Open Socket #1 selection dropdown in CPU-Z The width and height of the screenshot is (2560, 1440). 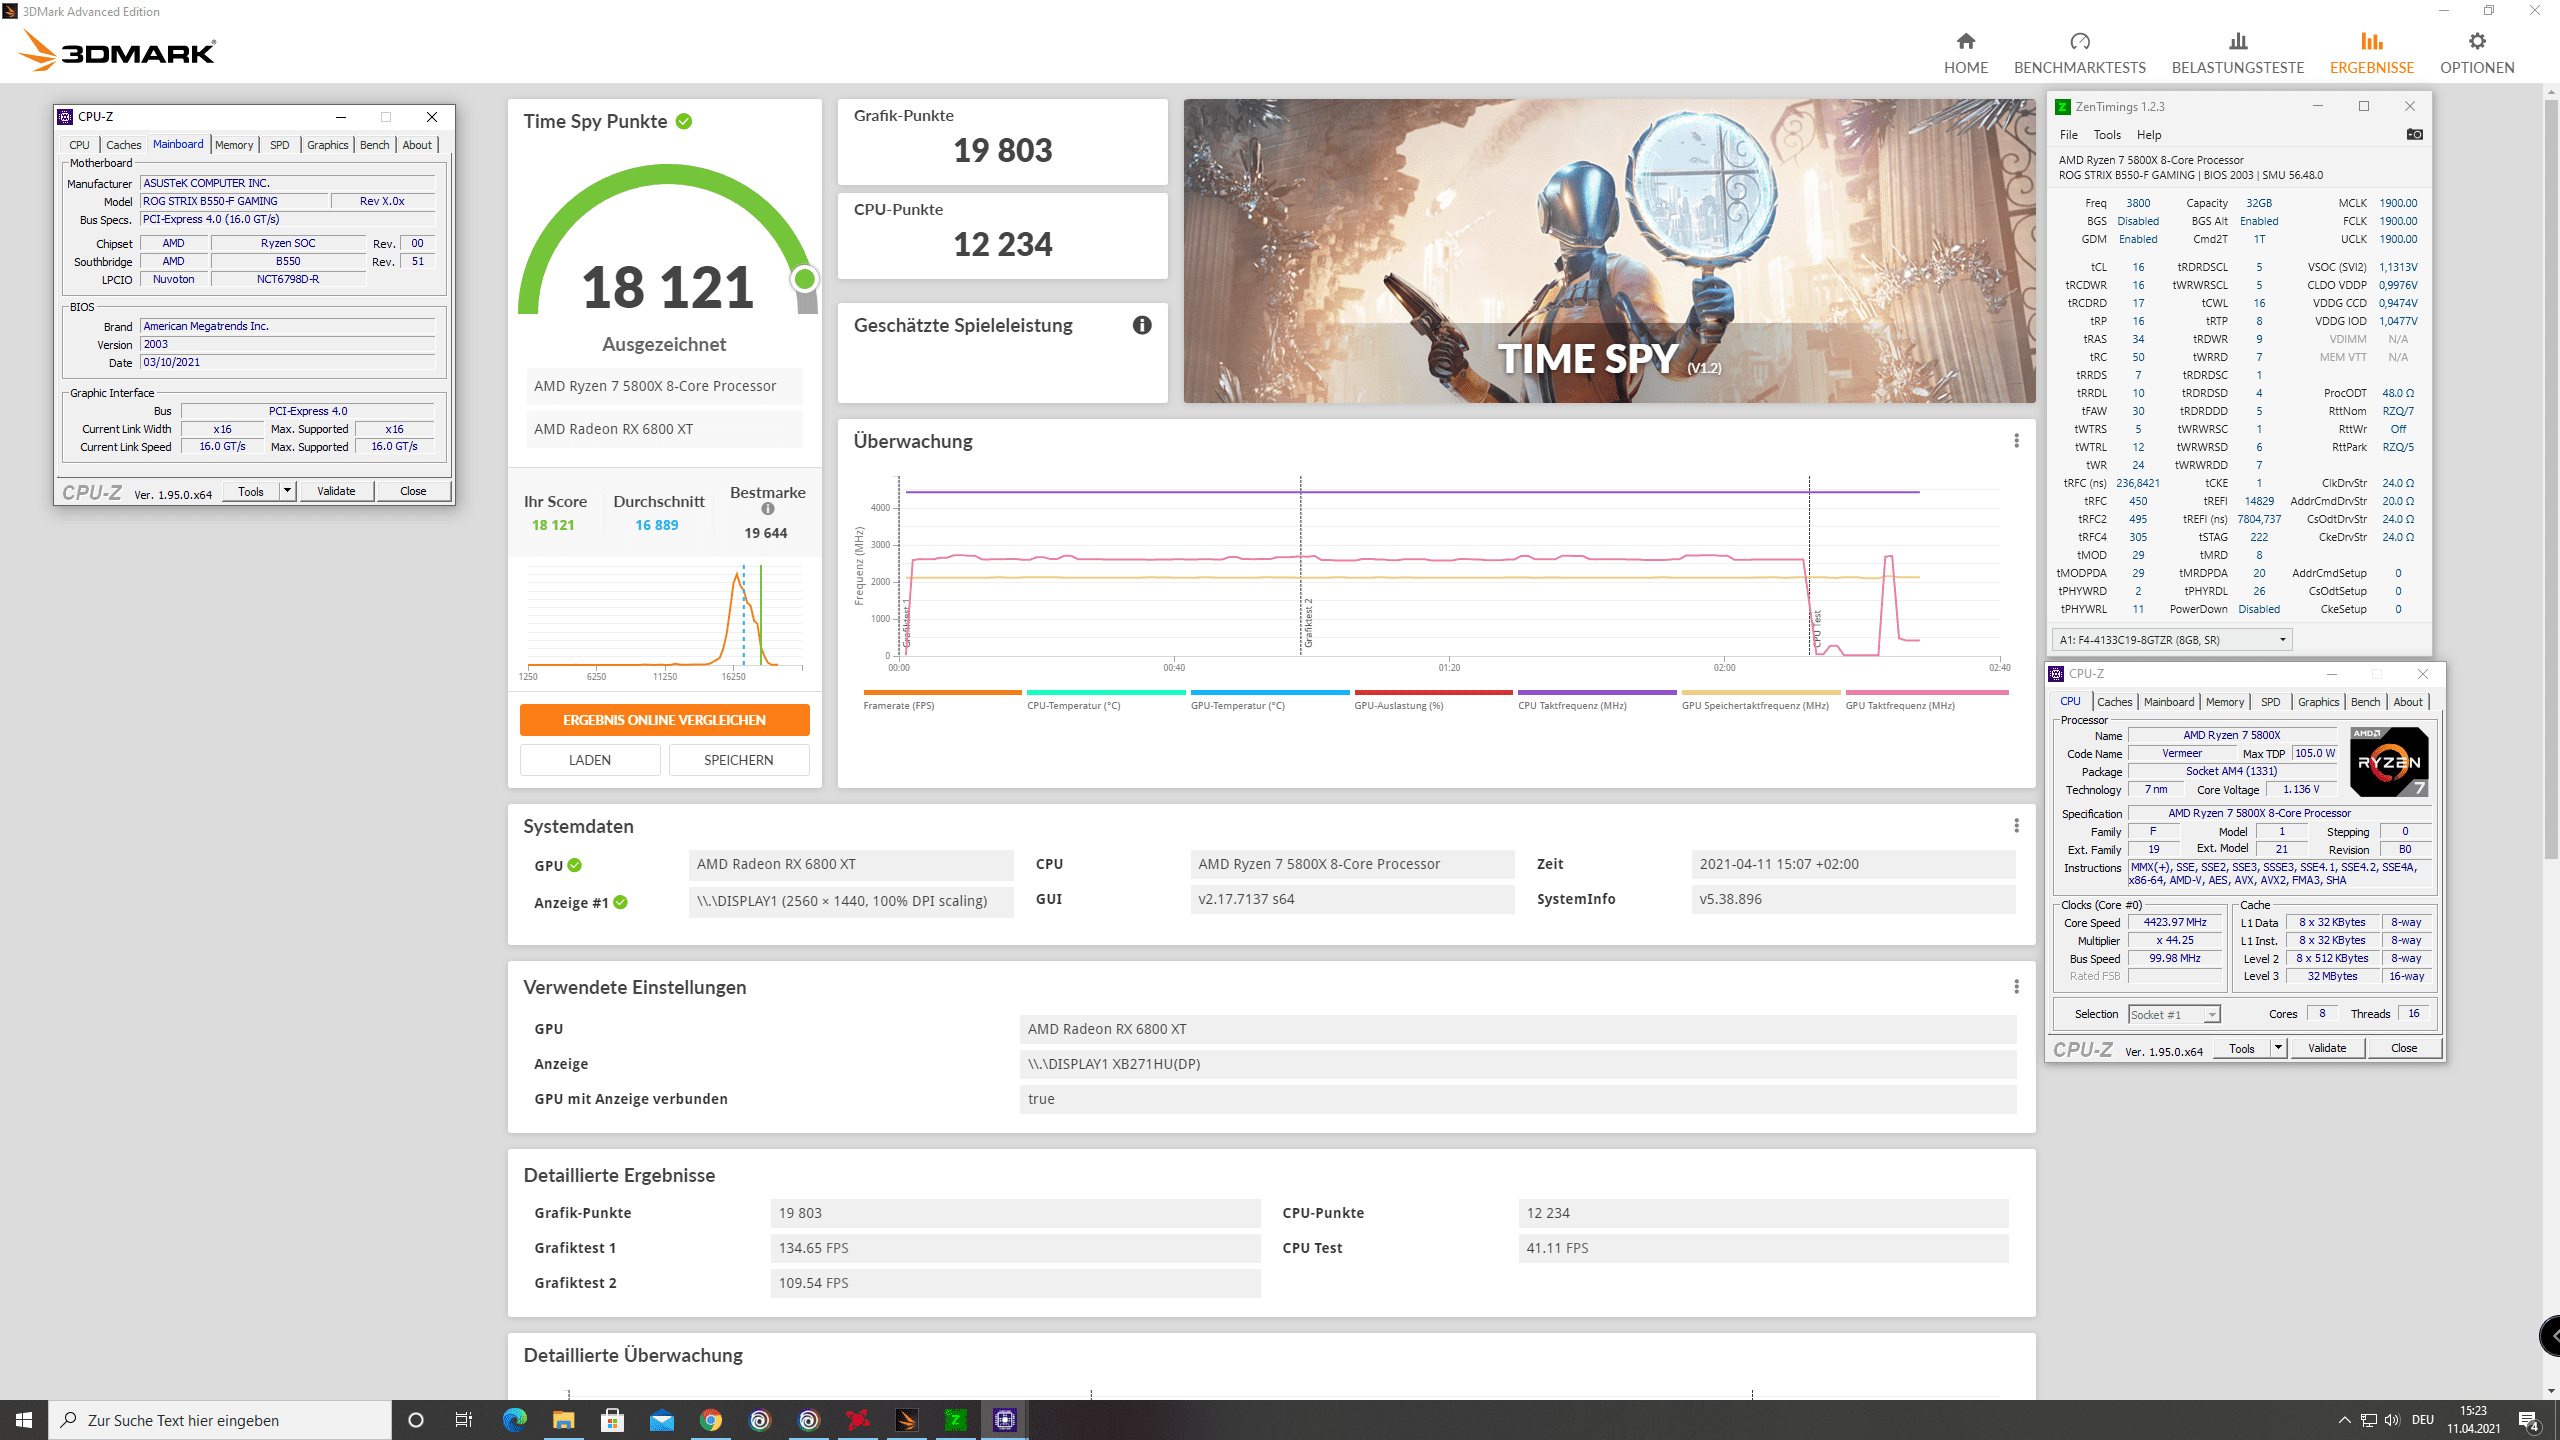[x=2211, y=1014]
